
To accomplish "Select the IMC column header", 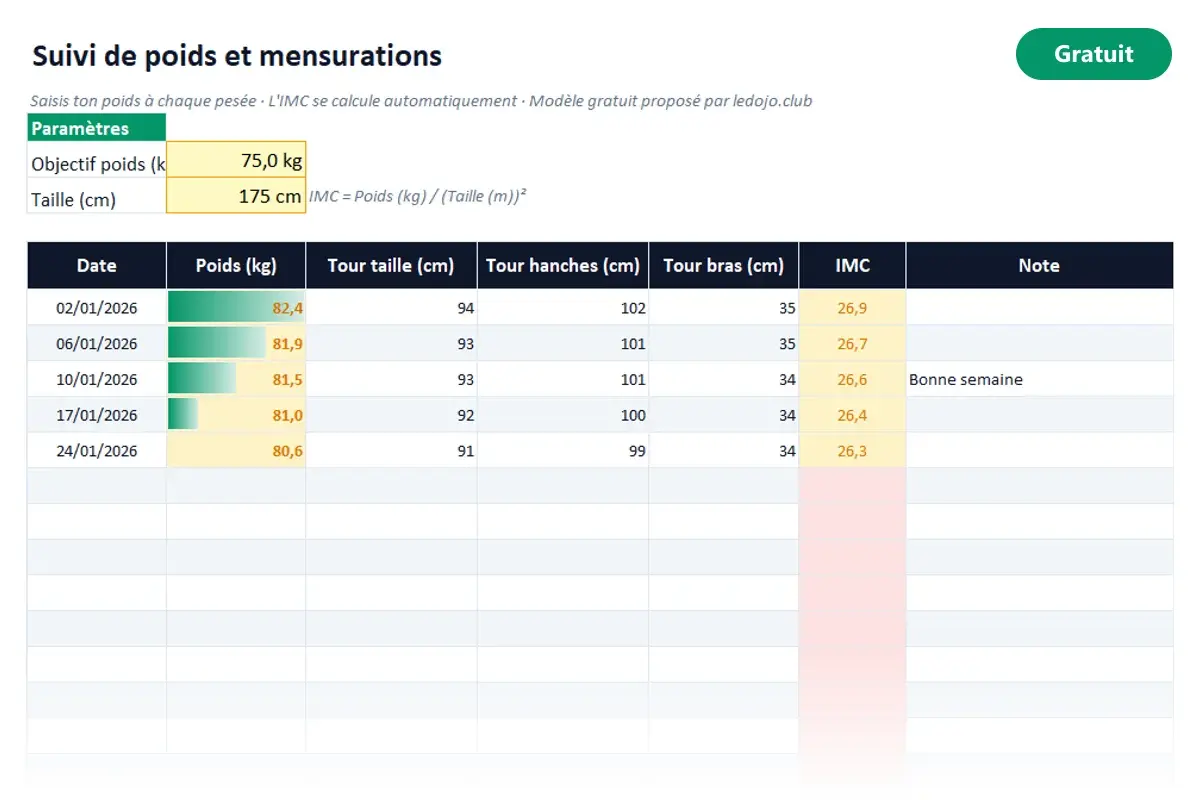I will point(853,266).
